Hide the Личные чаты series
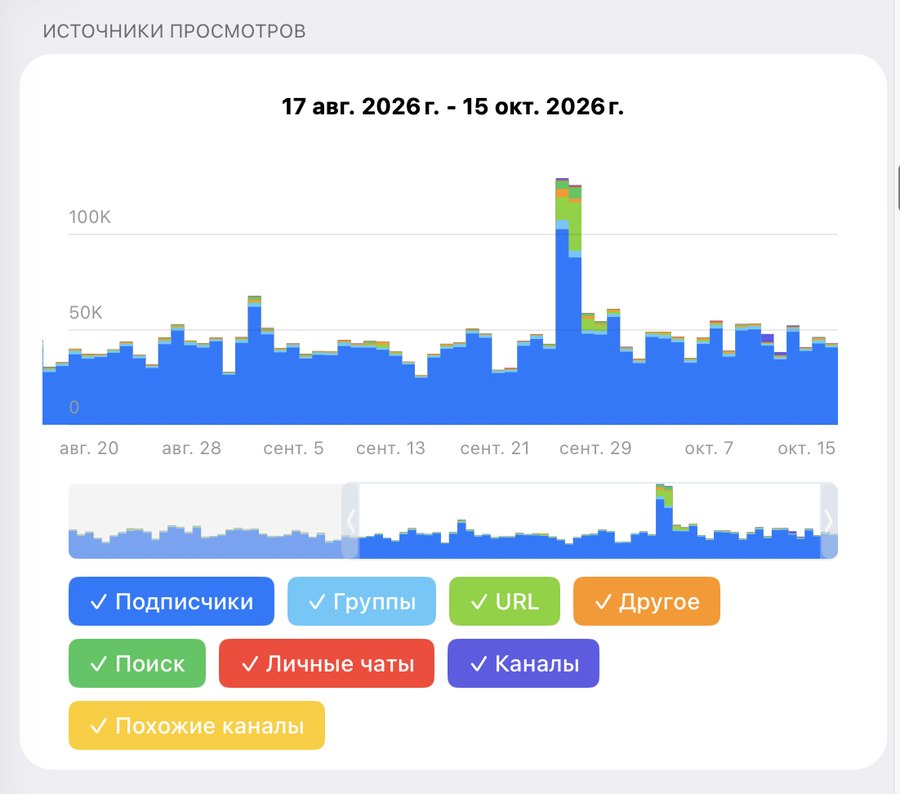Image resolution: width=900 pixels, height=794 pixels. (327, 663)
